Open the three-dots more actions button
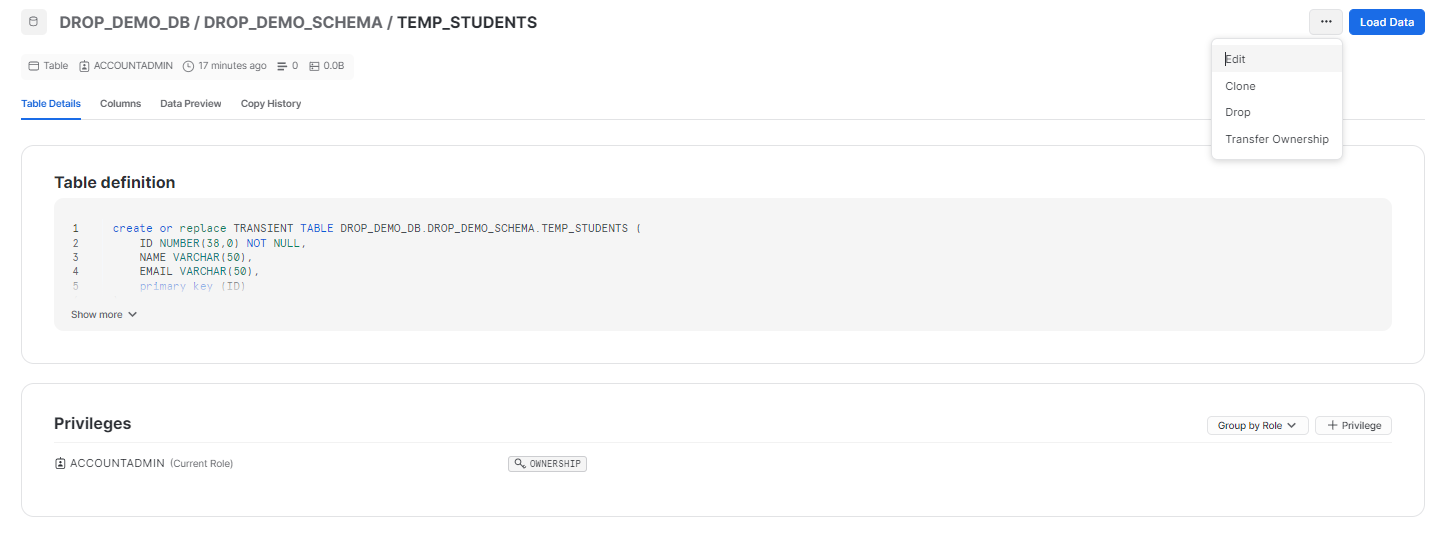1440x543 pixels. pyautogui.click(x=1325, y=22)
